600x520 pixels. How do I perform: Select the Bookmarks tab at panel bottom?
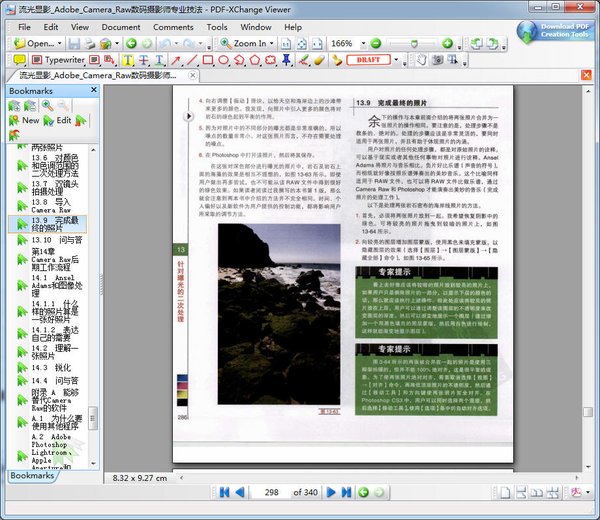[32, 476]
